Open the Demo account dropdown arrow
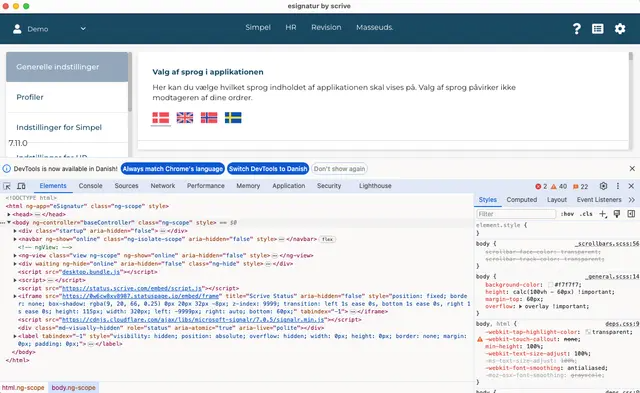The width and height of the screenshot is (640, 393). 83,29
